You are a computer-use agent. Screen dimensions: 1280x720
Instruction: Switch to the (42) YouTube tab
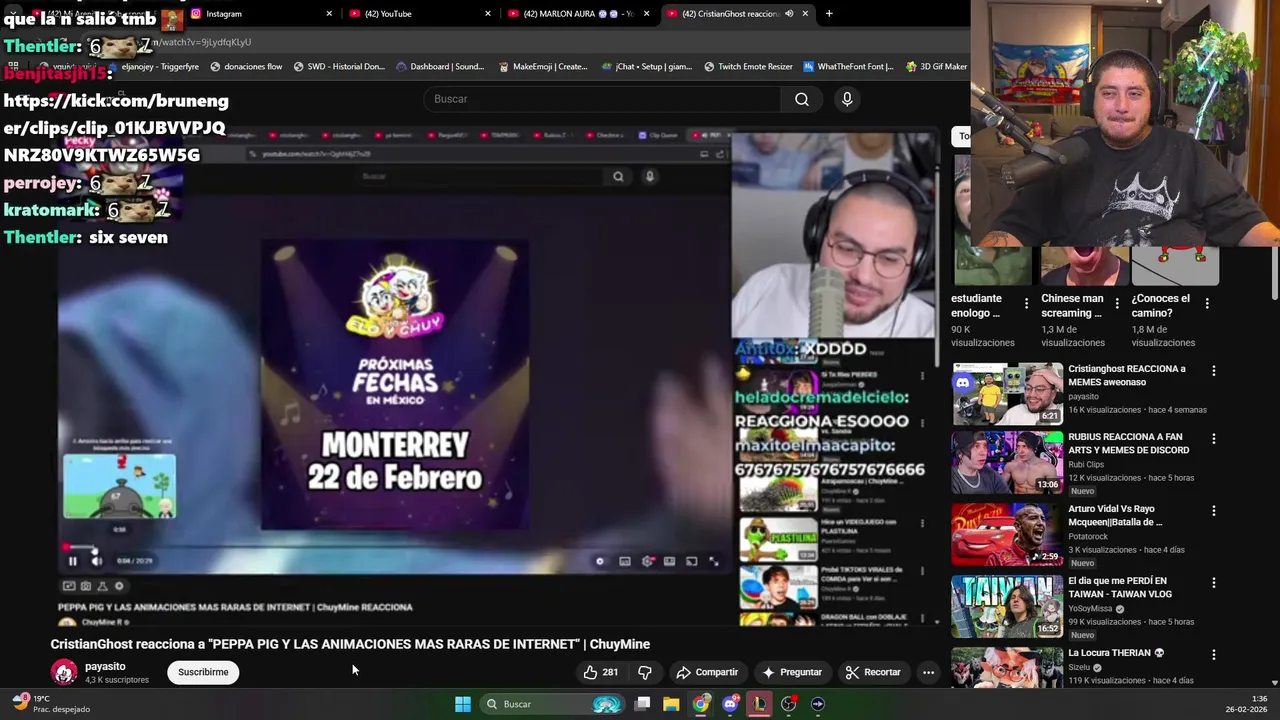420,14
